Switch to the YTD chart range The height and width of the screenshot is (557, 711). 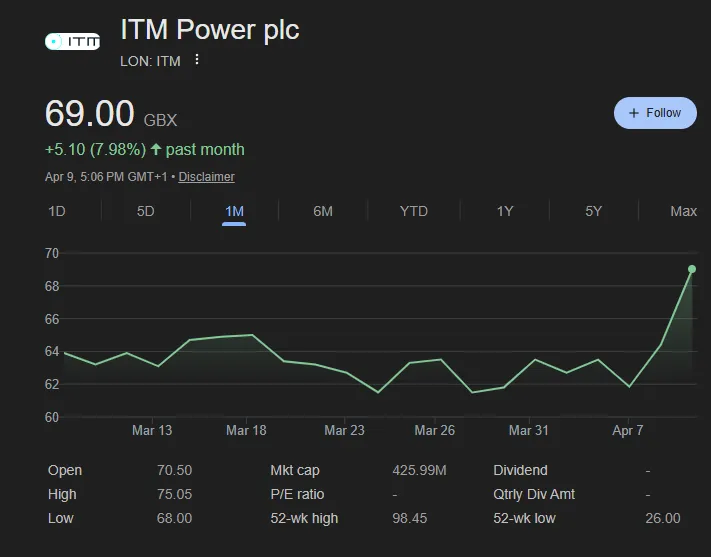[414, 211]
